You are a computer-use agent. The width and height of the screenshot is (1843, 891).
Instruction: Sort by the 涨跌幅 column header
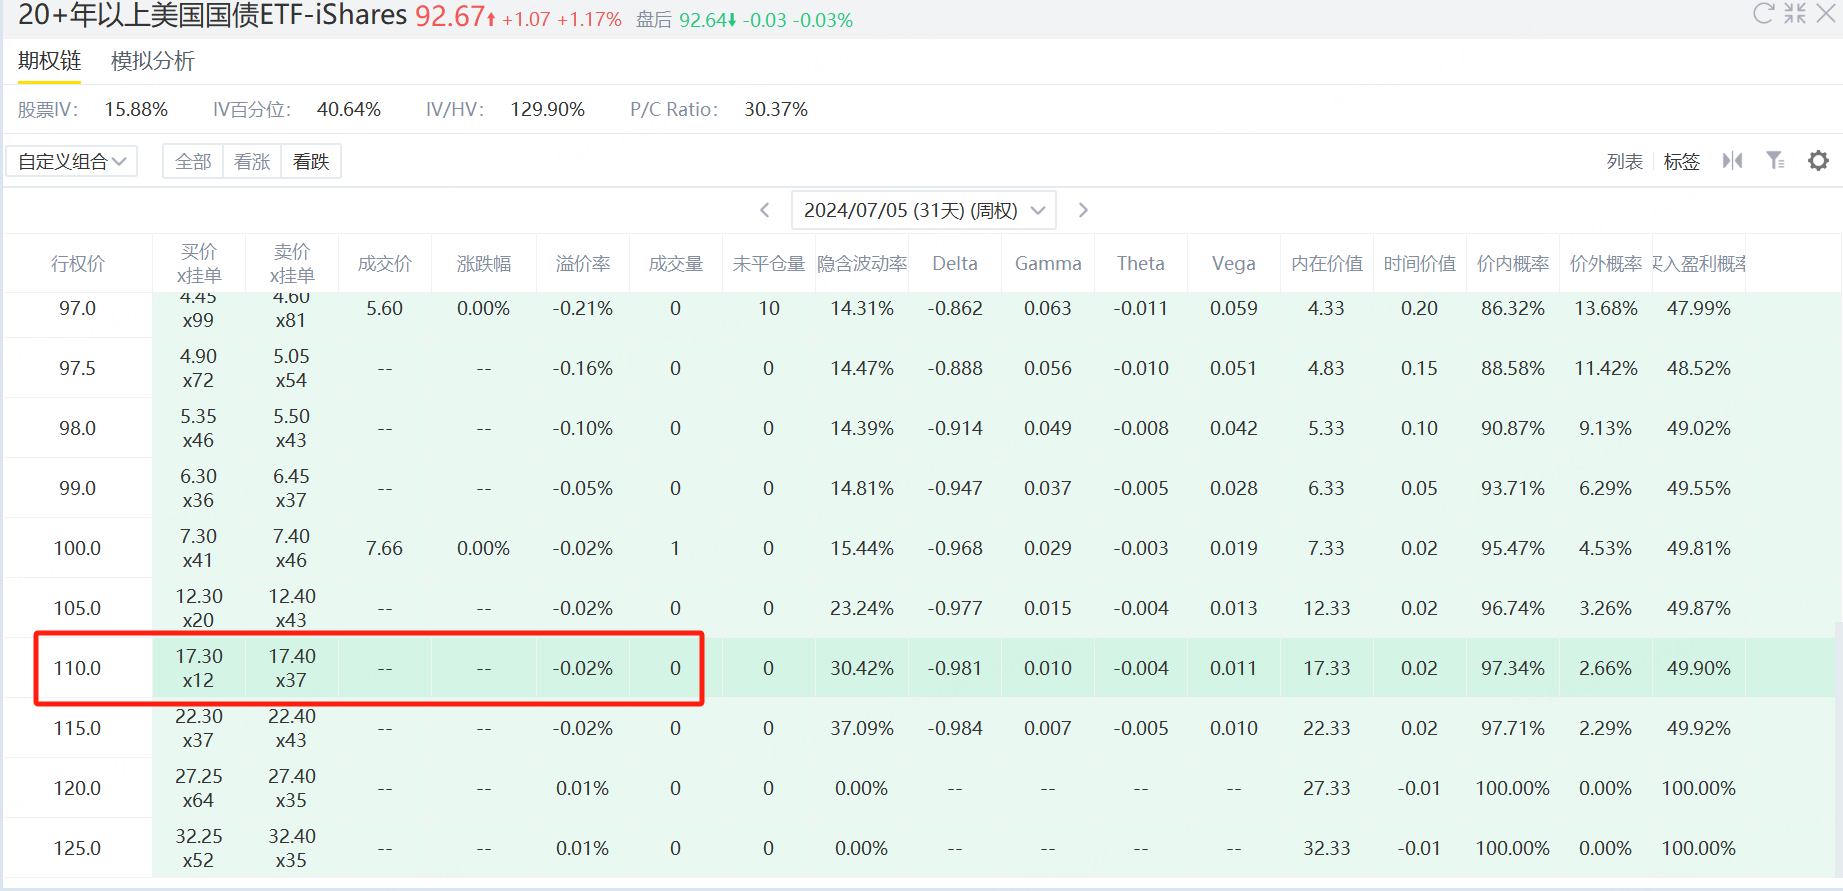pos(484,264)
